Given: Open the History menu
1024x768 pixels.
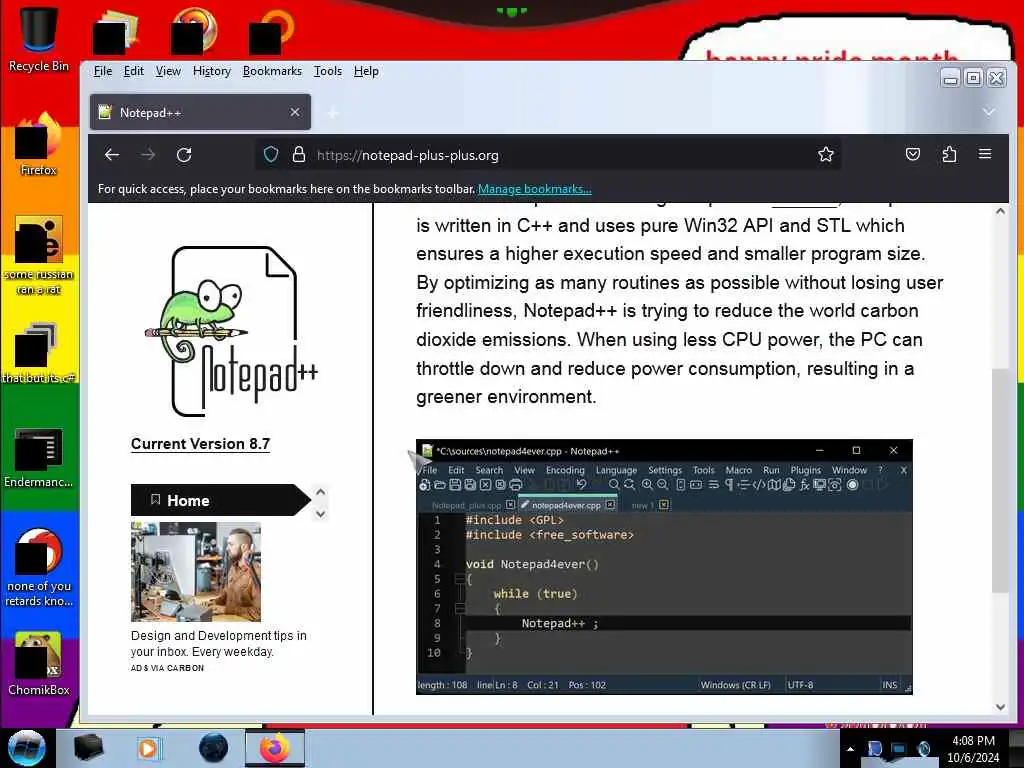Looking at the screenshot, I should click(212, 71).
